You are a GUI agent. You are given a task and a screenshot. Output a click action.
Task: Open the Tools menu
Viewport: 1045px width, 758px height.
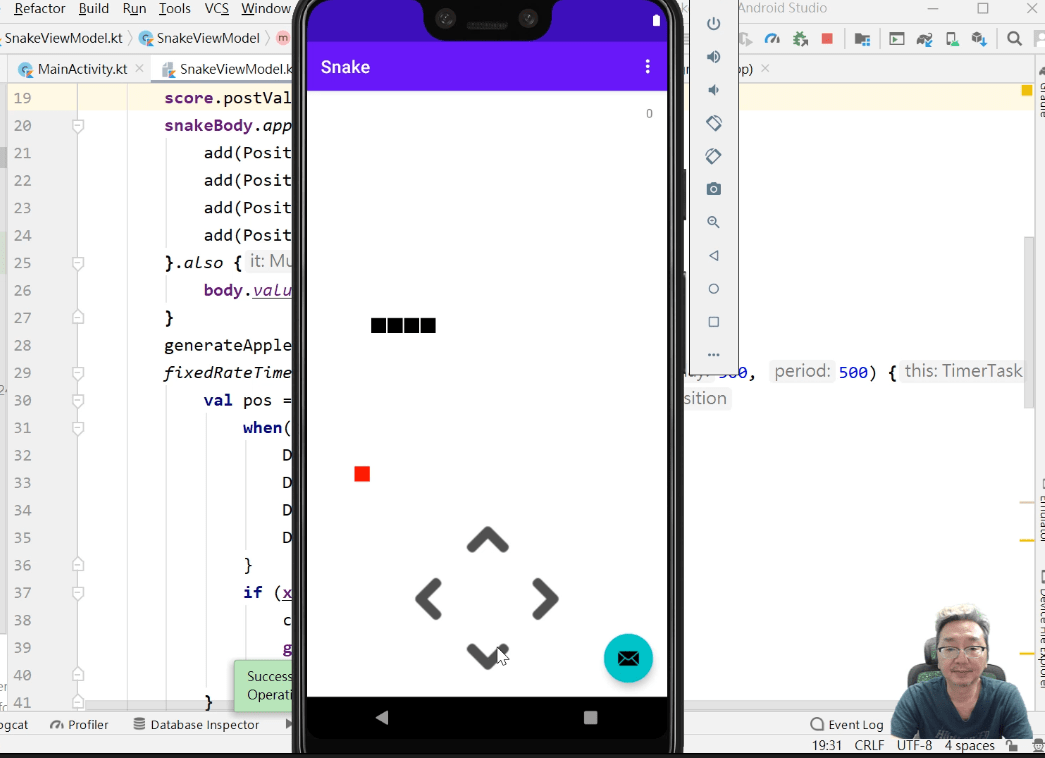(175, 9)
